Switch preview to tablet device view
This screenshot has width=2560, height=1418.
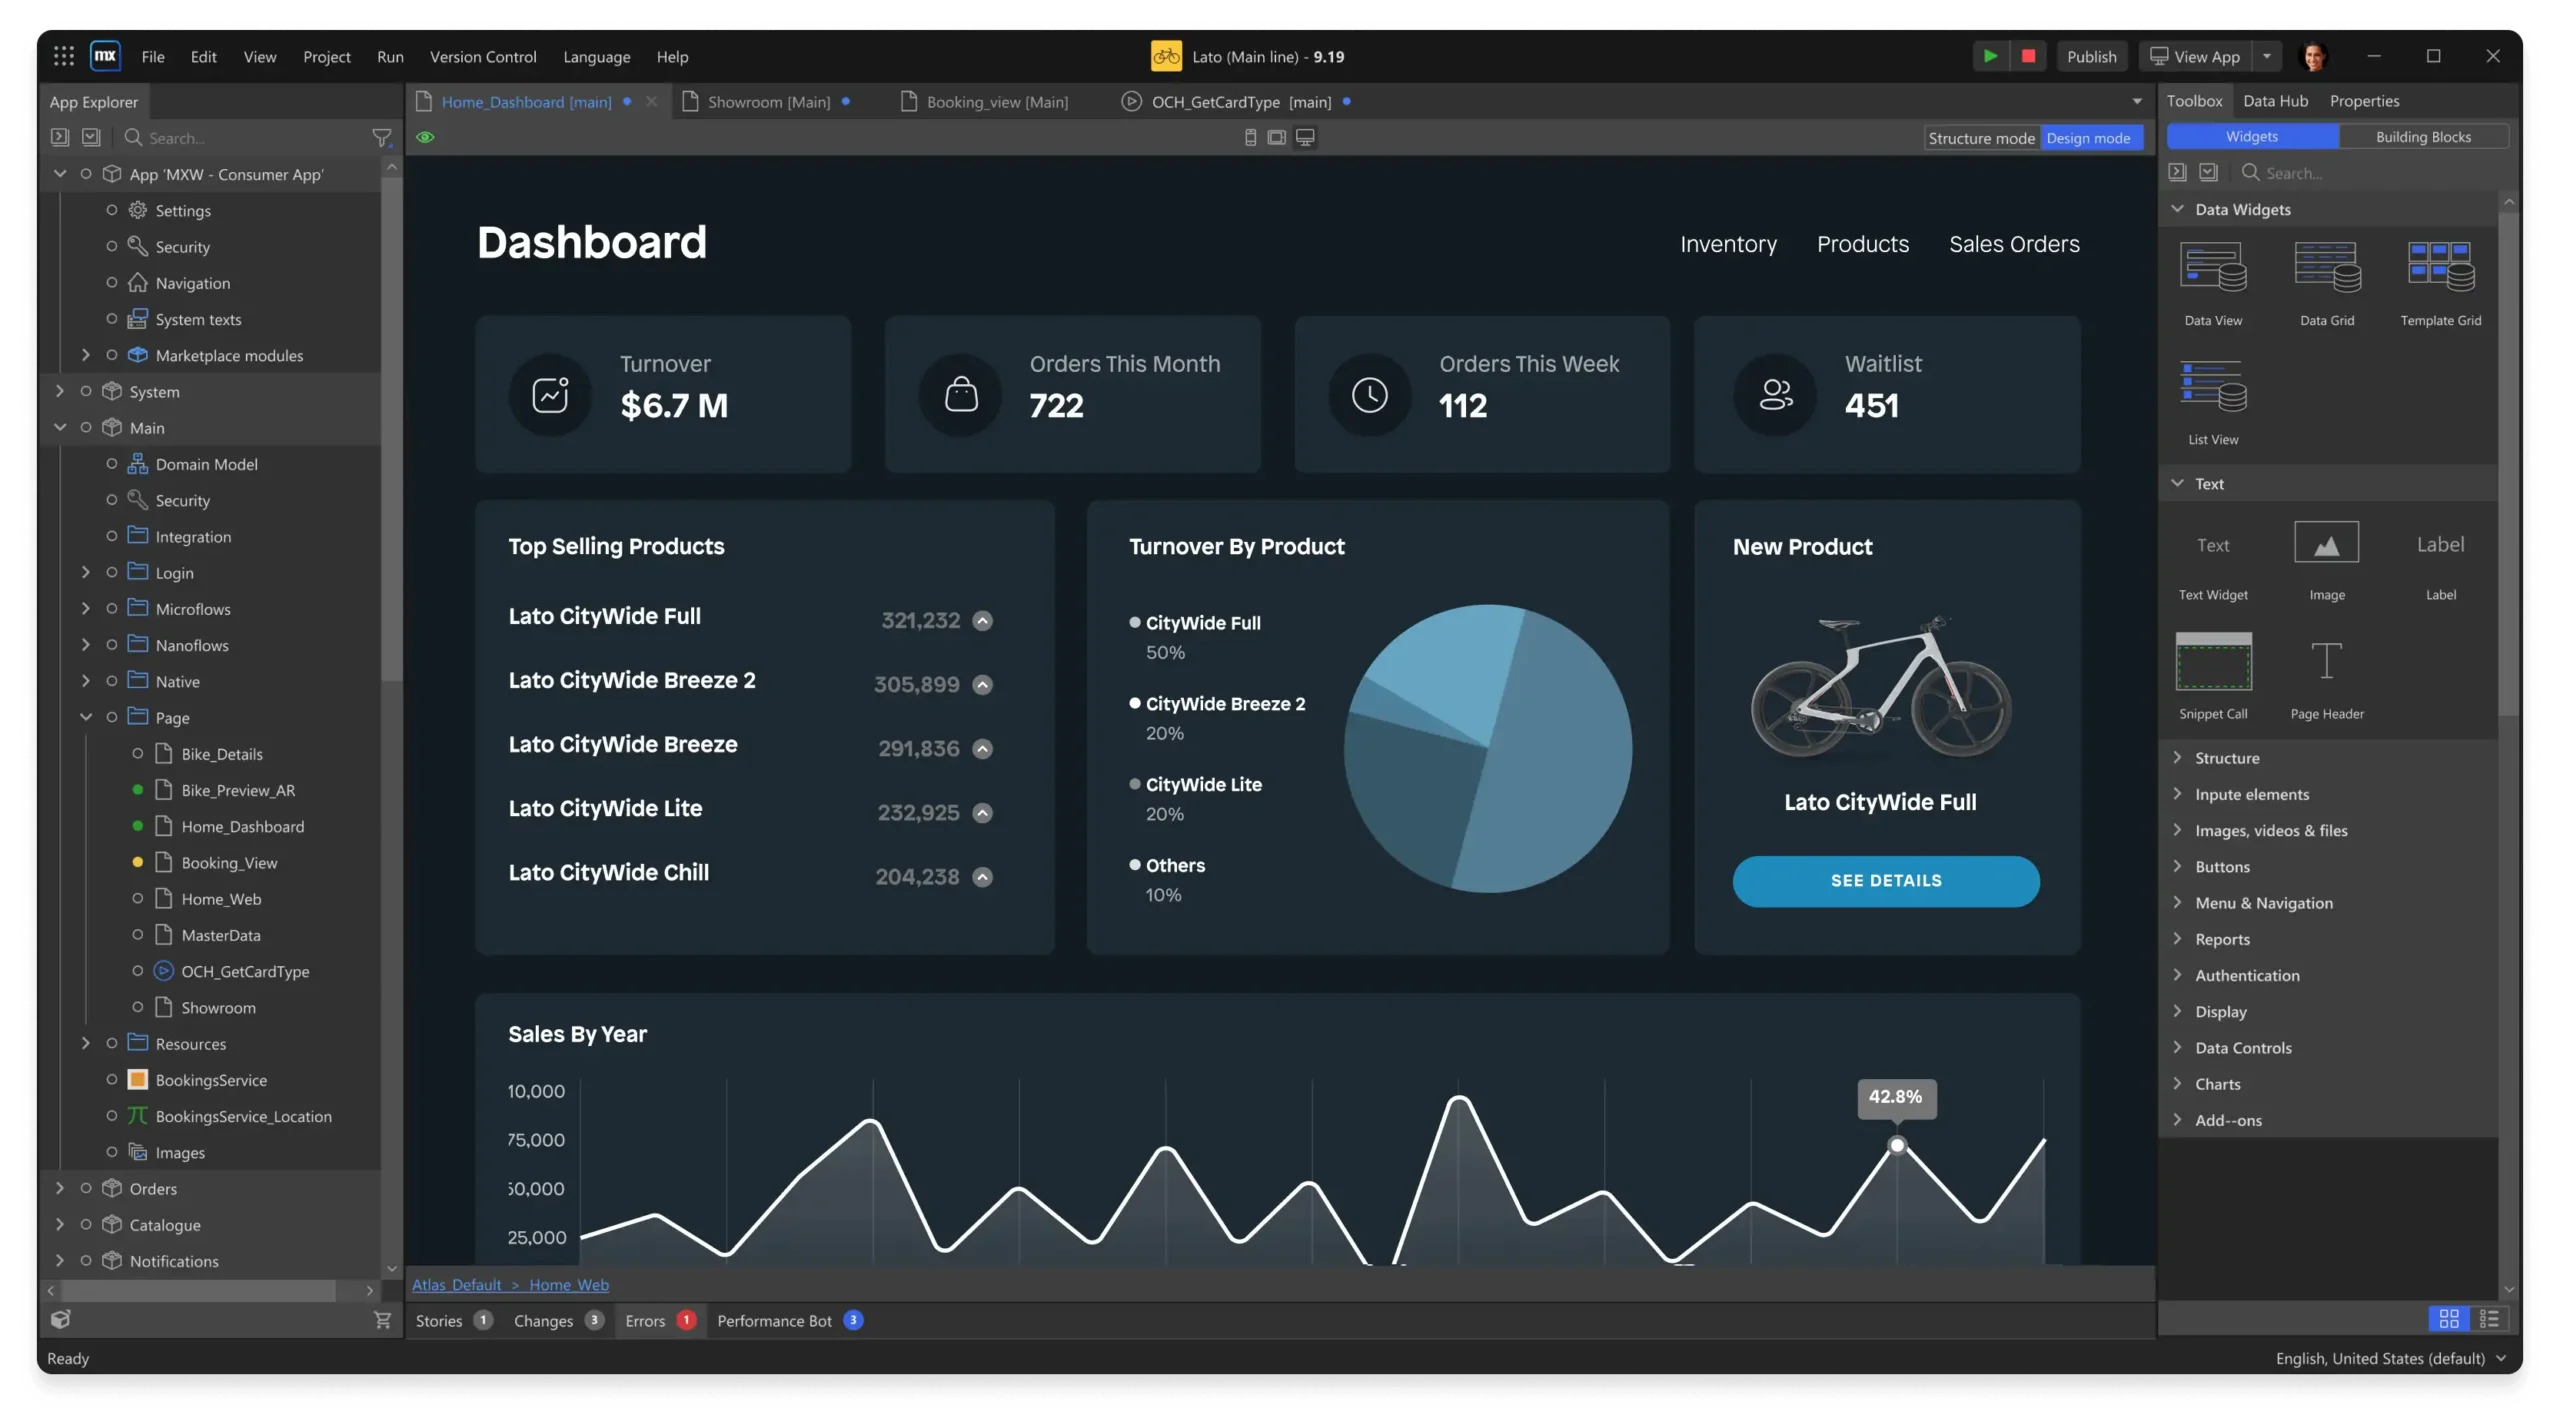pos(1277,137)
